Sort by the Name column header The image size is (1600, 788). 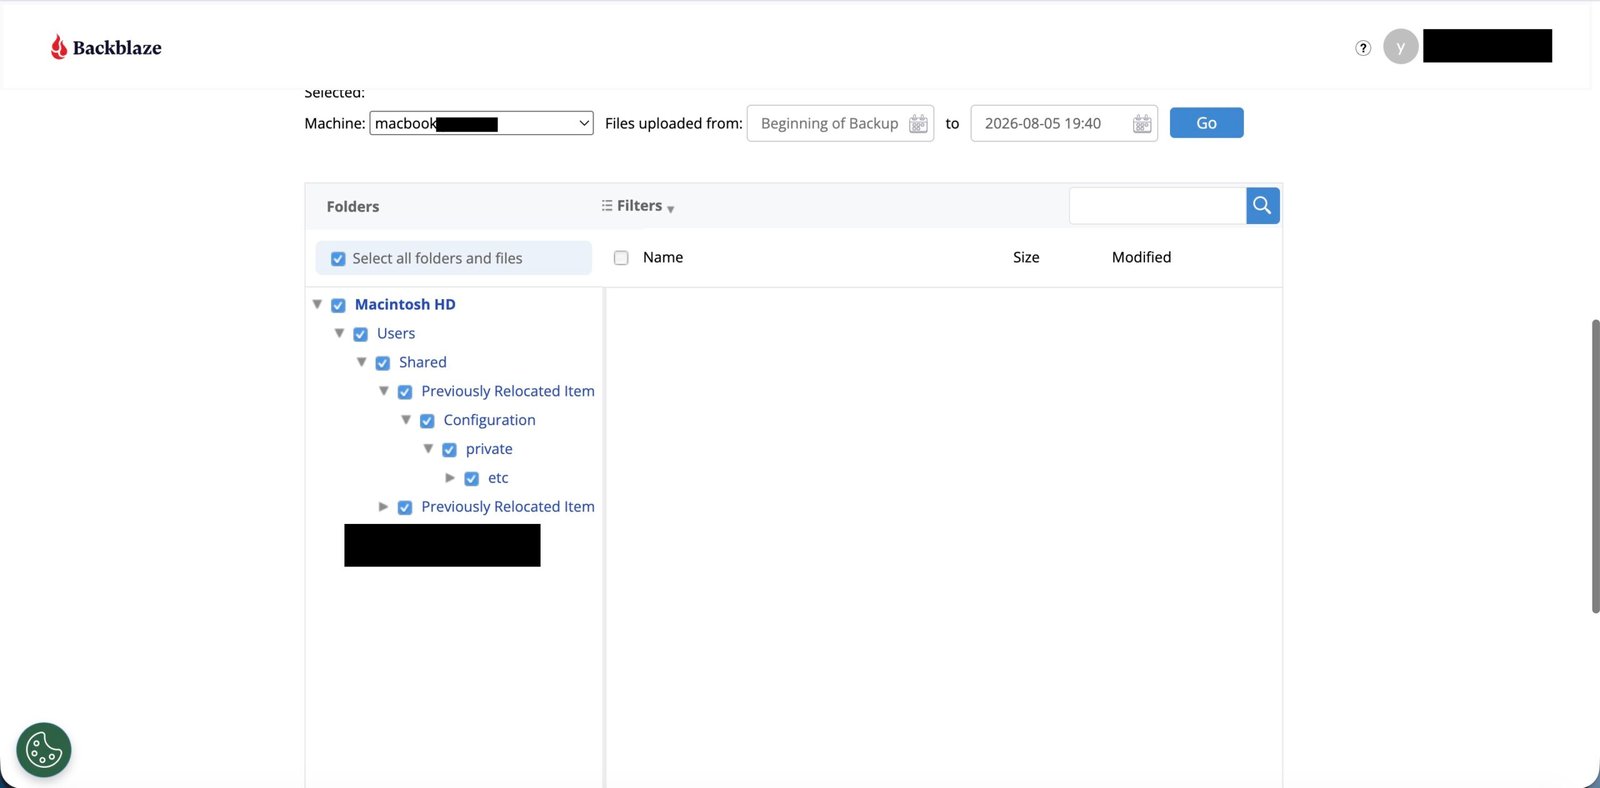point(663,257)
